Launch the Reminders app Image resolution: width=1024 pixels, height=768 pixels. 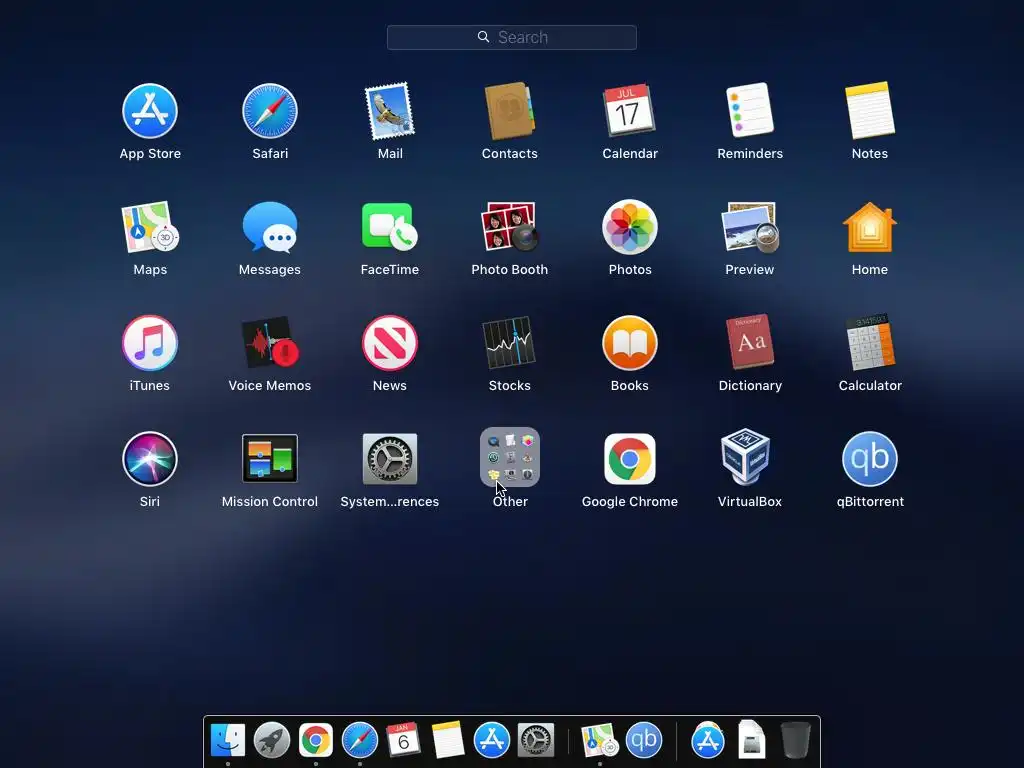[750, 111]
